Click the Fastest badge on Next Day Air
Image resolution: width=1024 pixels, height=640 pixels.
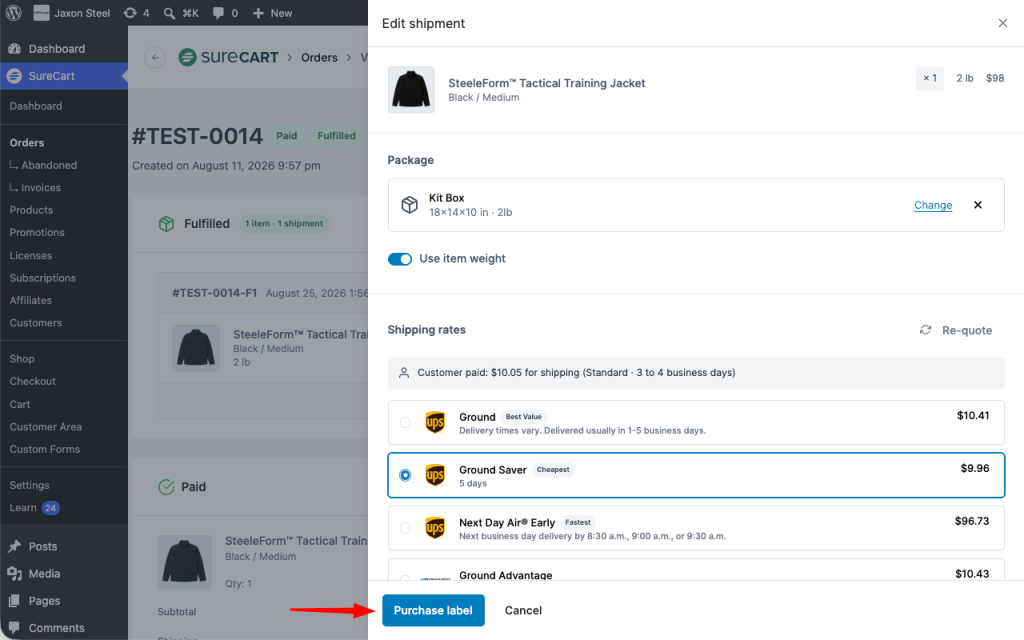(578, 522)
